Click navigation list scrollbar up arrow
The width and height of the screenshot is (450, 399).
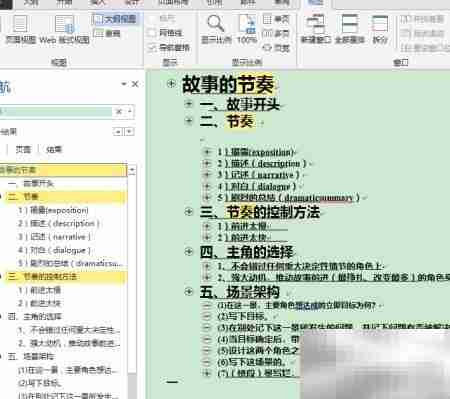[132, 170]
